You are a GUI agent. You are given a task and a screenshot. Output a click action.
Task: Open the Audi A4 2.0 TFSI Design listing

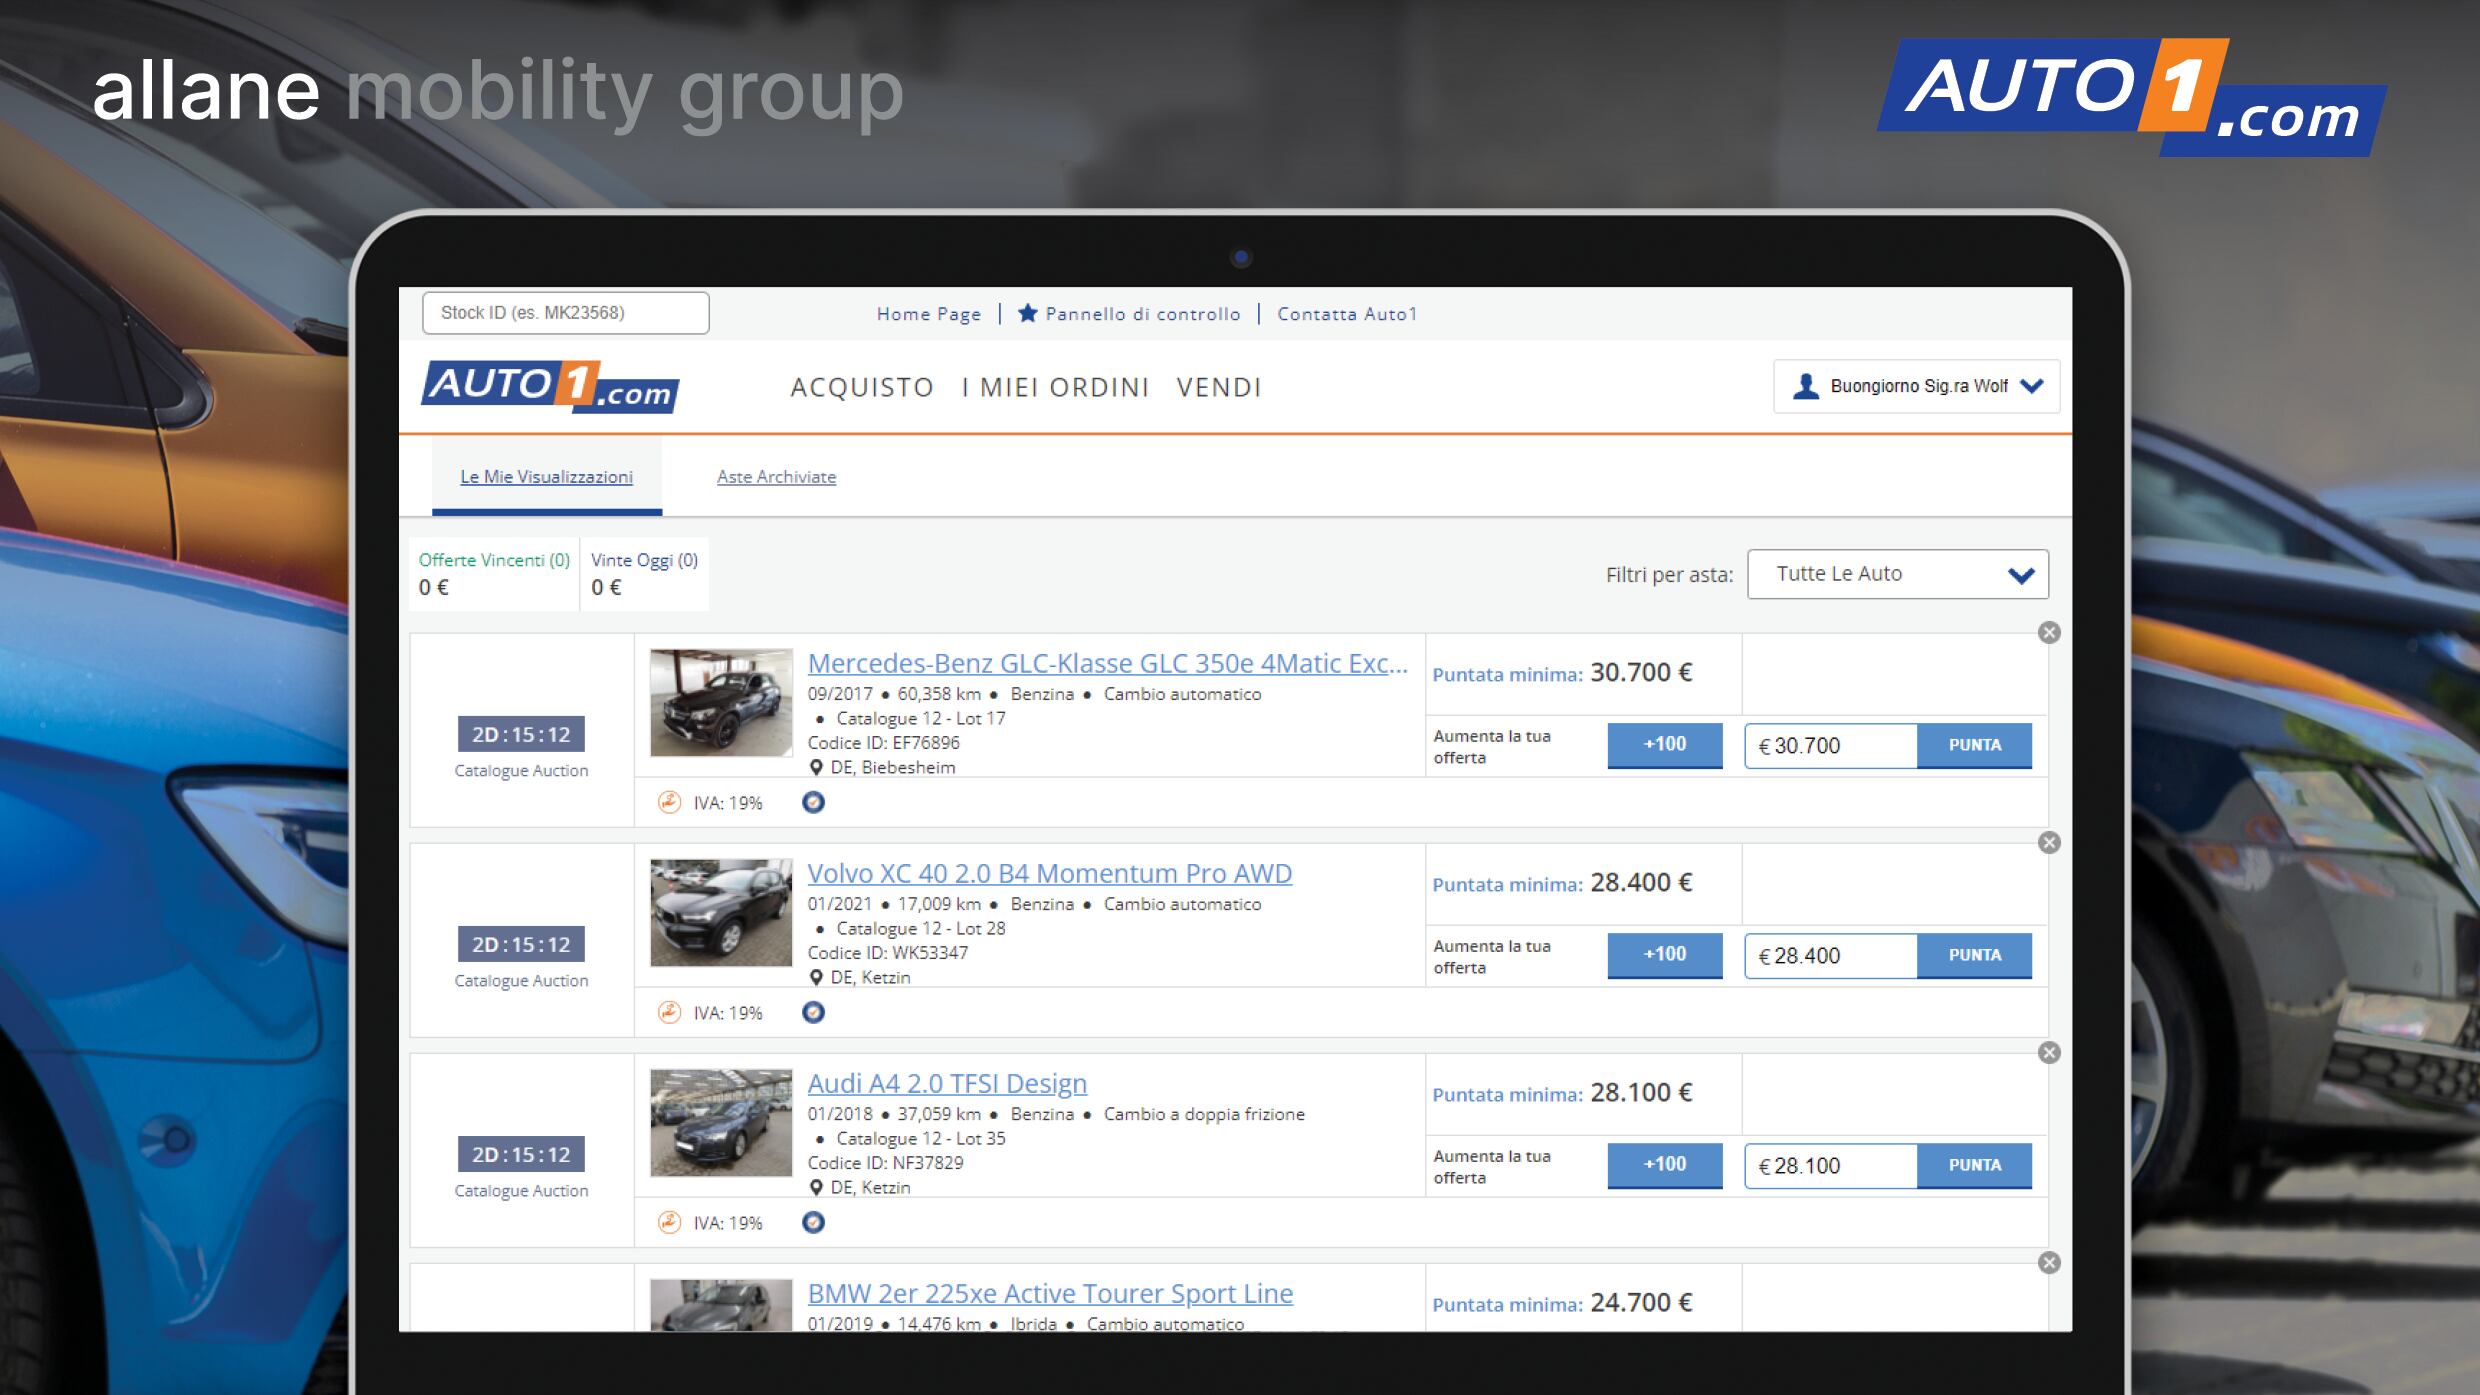[x=947, y=1083]
